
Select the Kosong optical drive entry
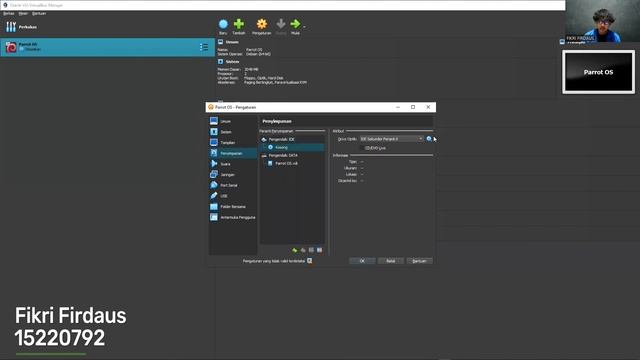pos(292,147)
